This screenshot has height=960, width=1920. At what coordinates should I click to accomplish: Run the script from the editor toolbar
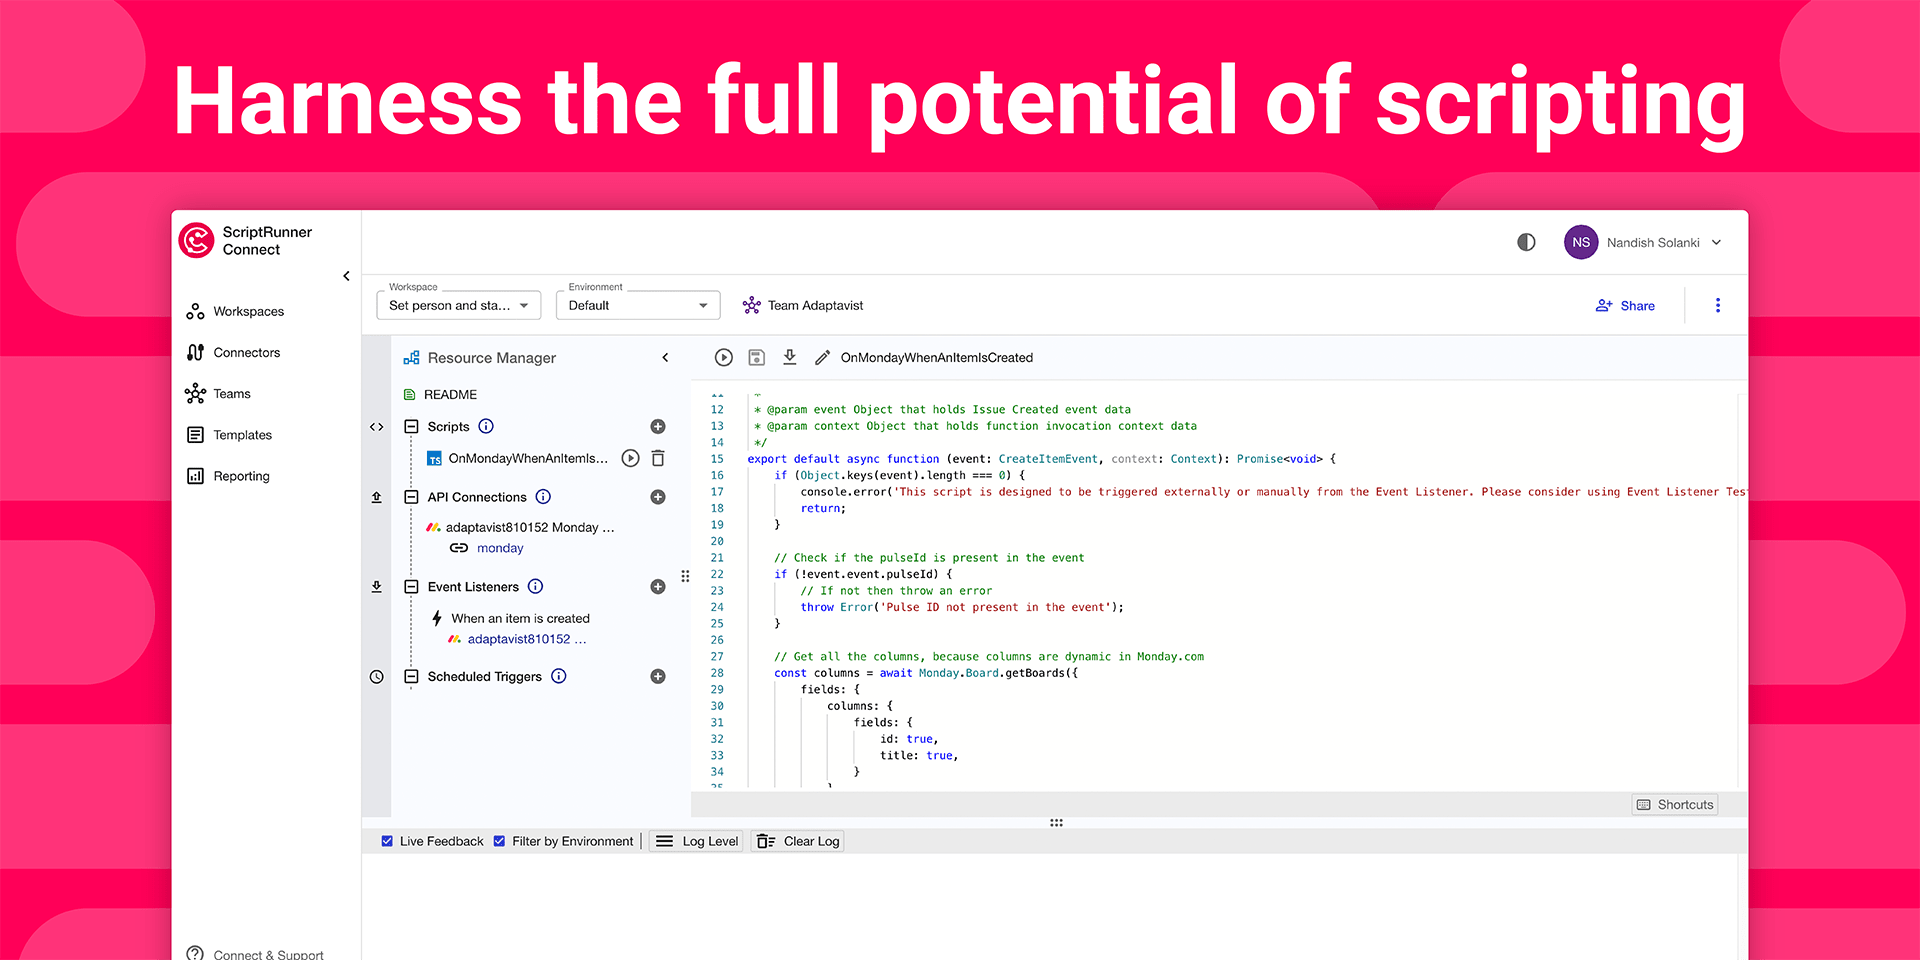pyautogui.click(x=724, y=357)
